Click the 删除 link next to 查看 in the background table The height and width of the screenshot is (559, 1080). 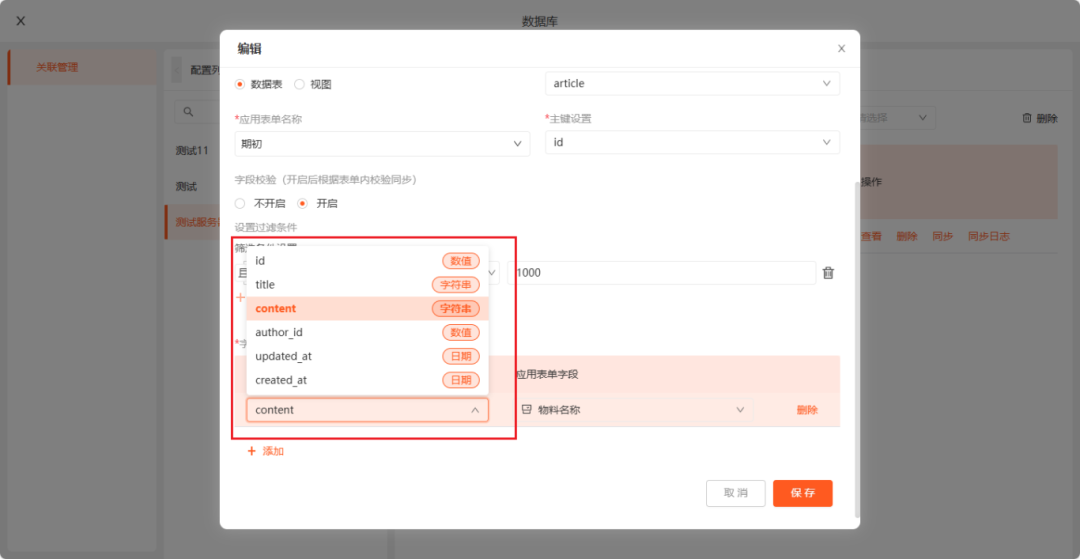(x=906, y=236)
